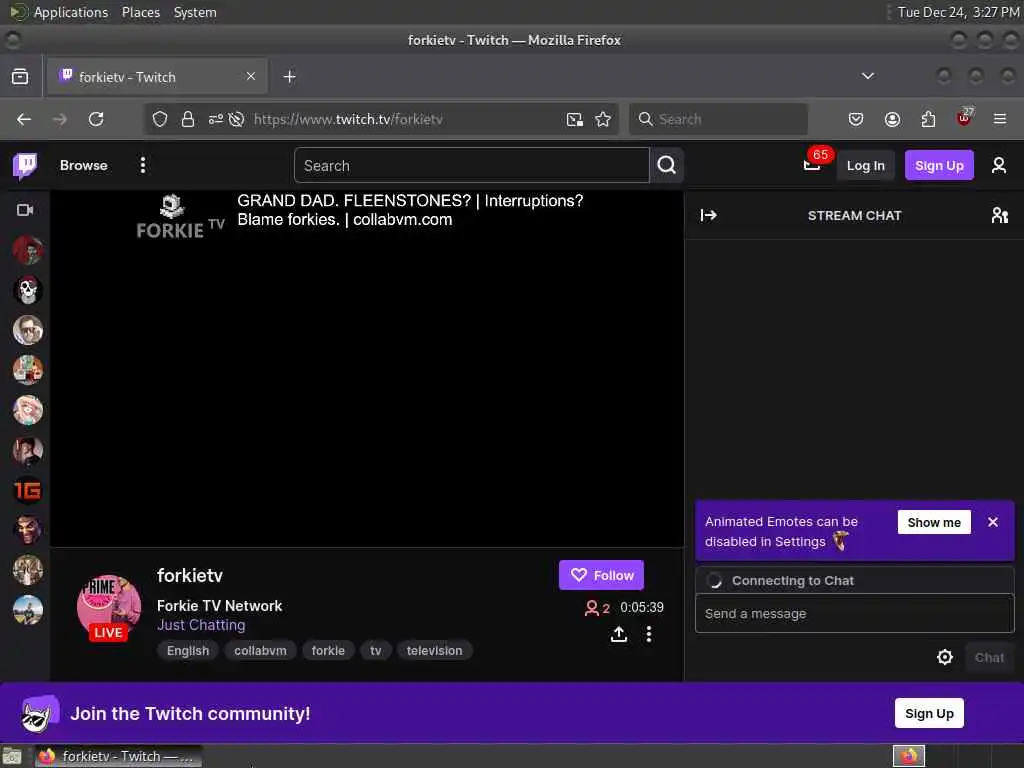Dismiss the Animated Emotes notice
Screen dimensions: 1024x768
[x=993, y=522]
